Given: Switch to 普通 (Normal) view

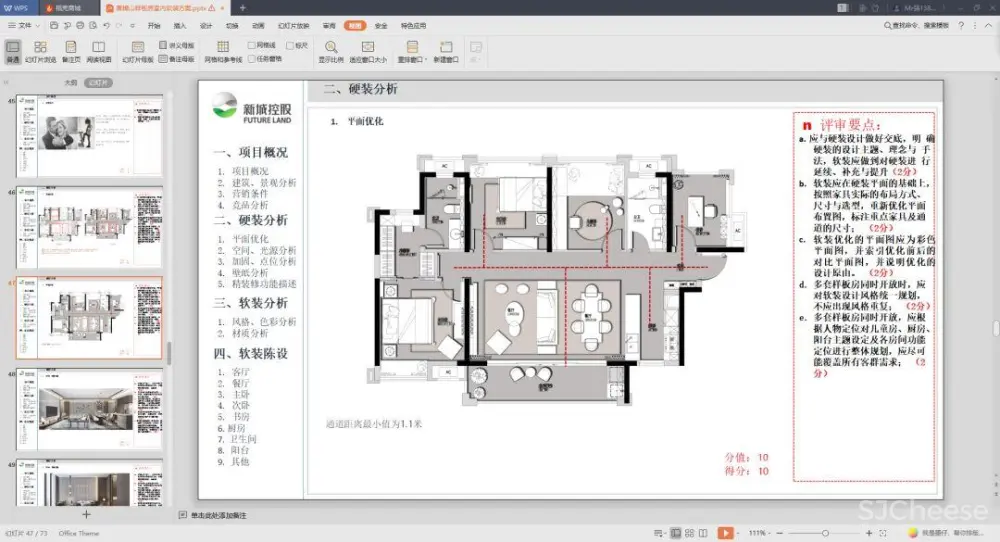Looking at the screenshot, I should 13,51.
